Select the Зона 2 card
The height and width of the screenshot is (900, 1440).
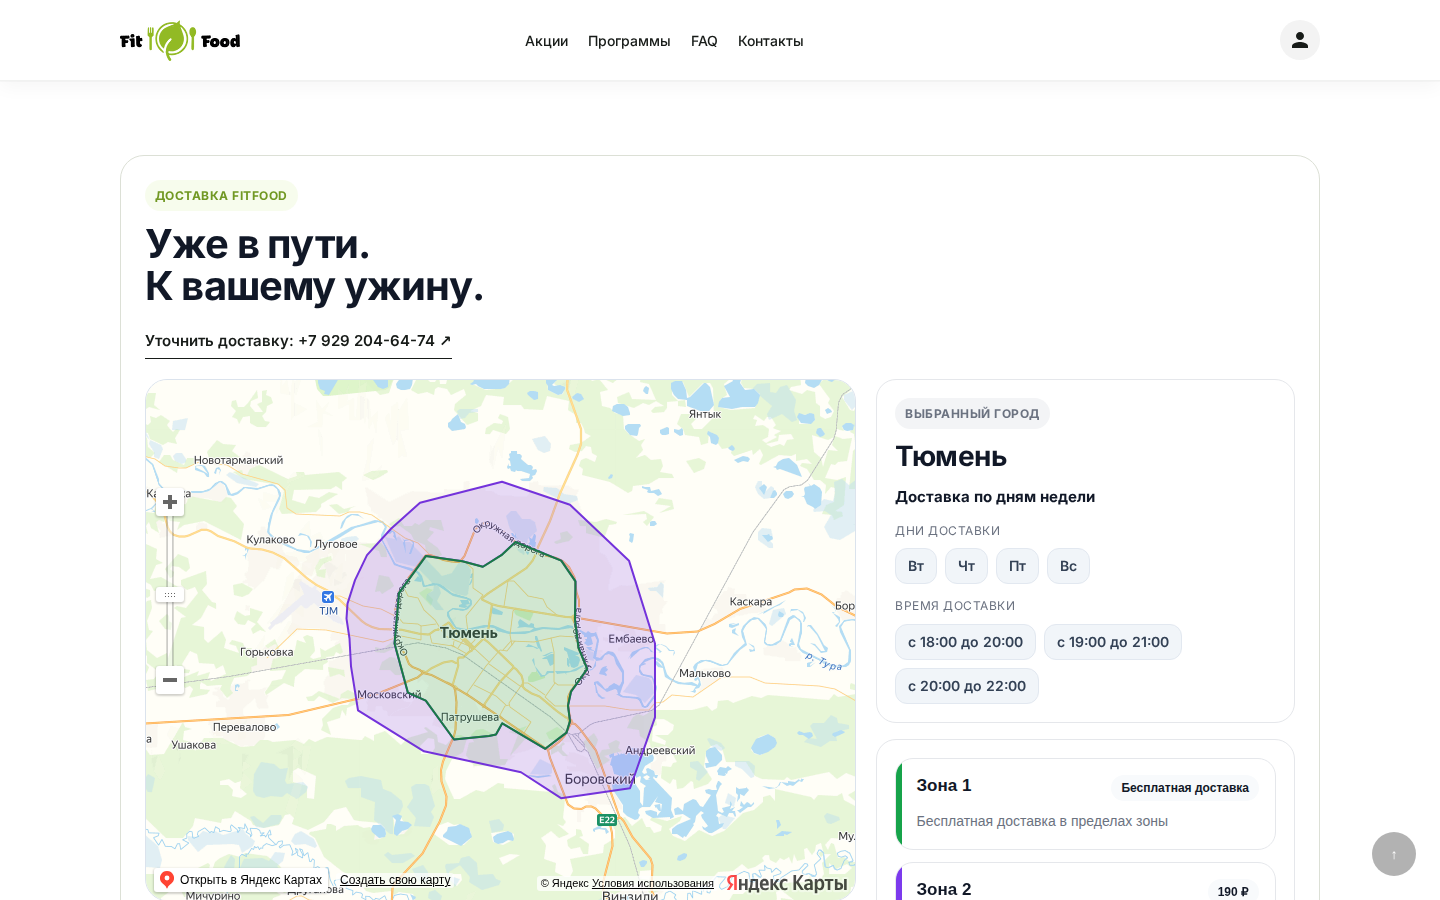(x=1086, y=882)
